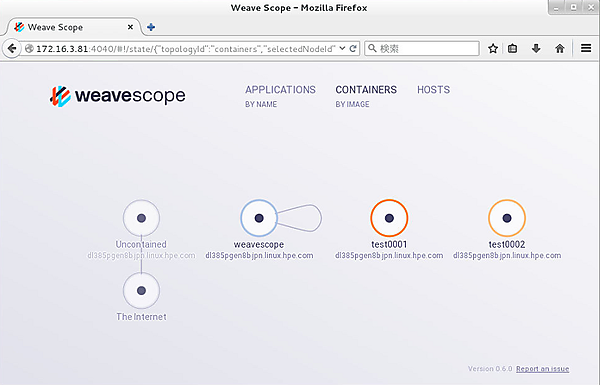The height and width of the screenshot is (385, 600).
Task: Click the hostname under weavescope node
Action: point(259,255)
